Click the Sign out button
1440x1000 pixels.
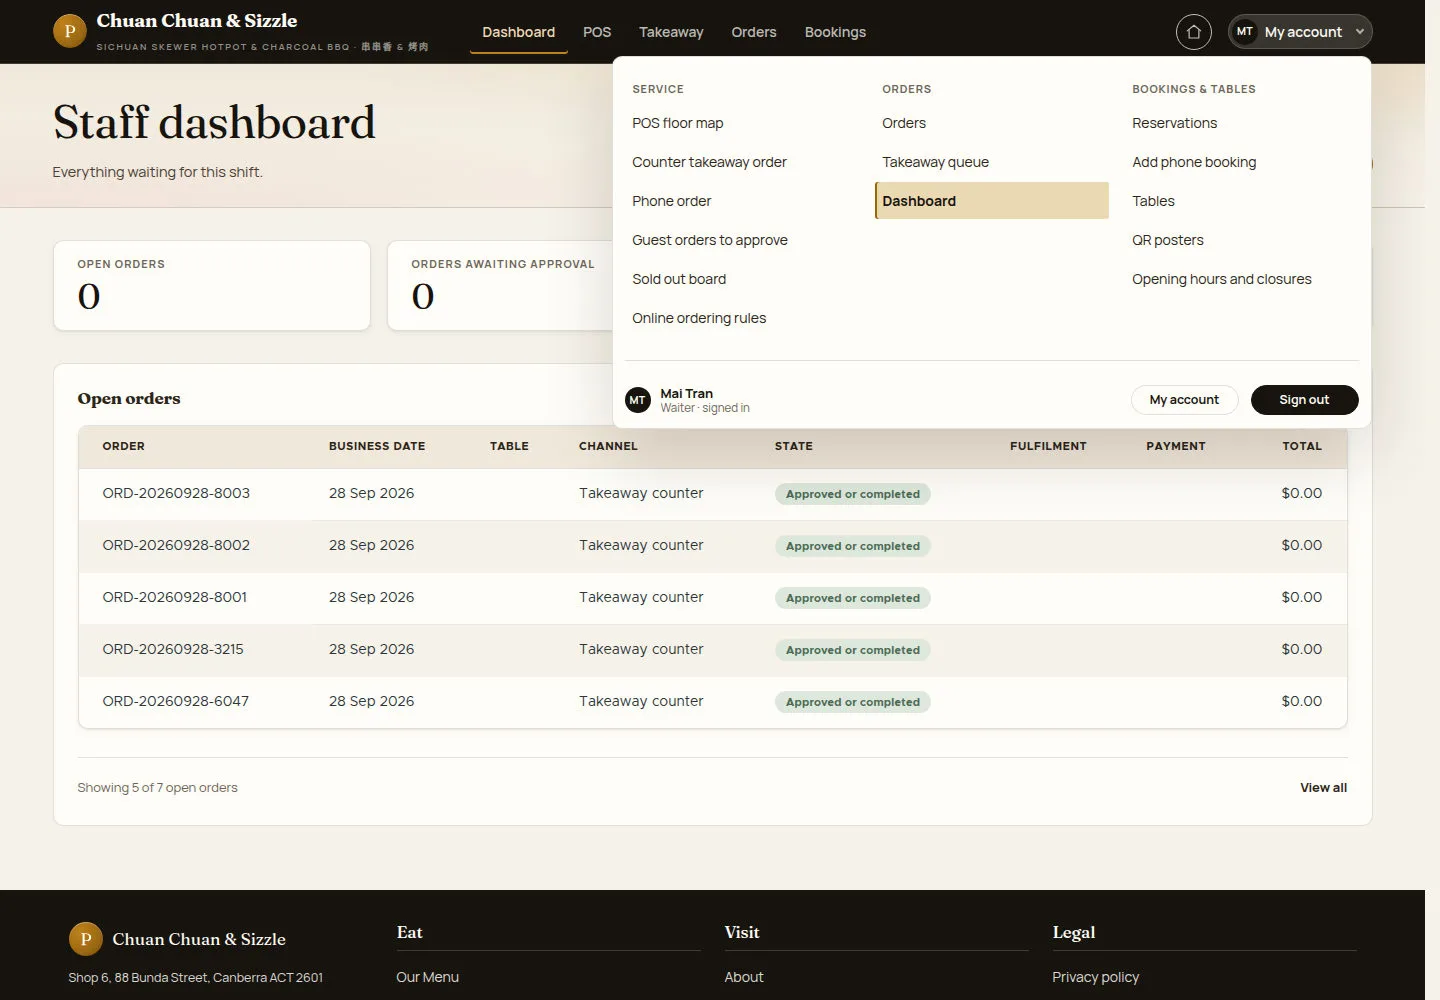(x=1304, y=400)
